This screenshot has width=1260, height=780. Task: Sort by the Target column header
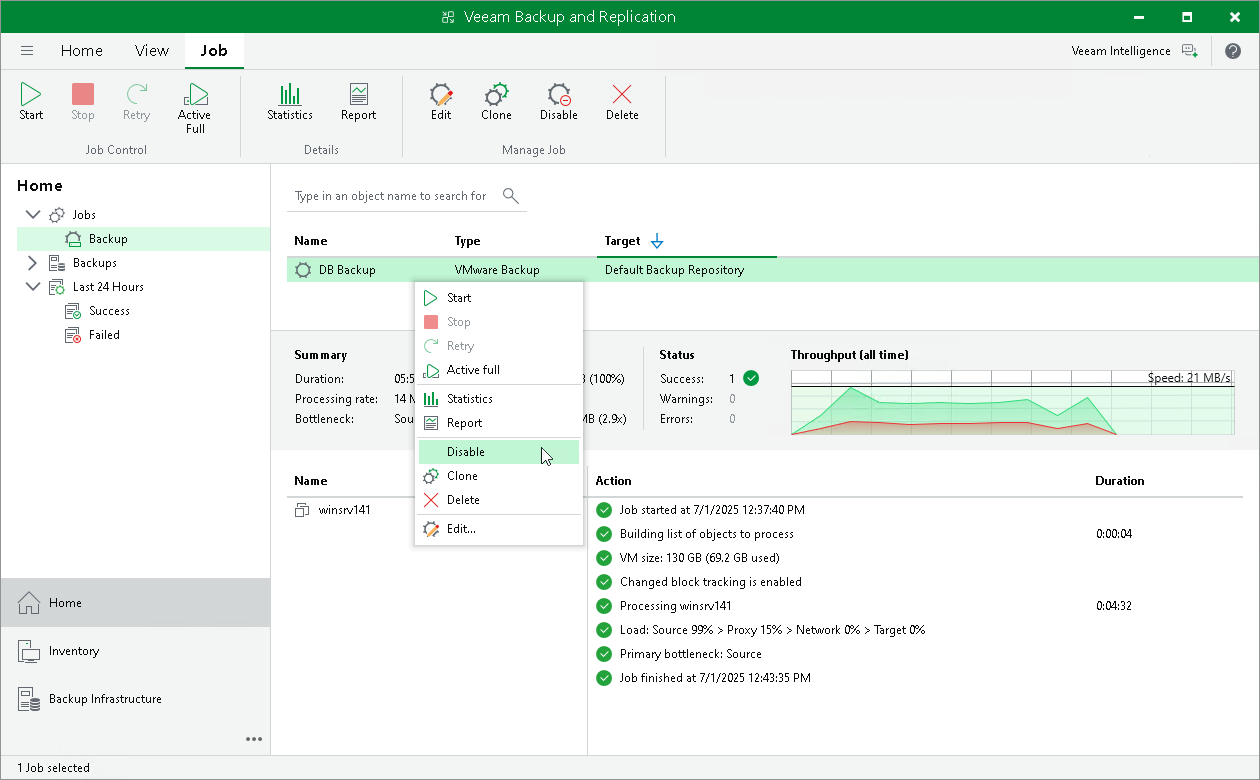[622, 241]
